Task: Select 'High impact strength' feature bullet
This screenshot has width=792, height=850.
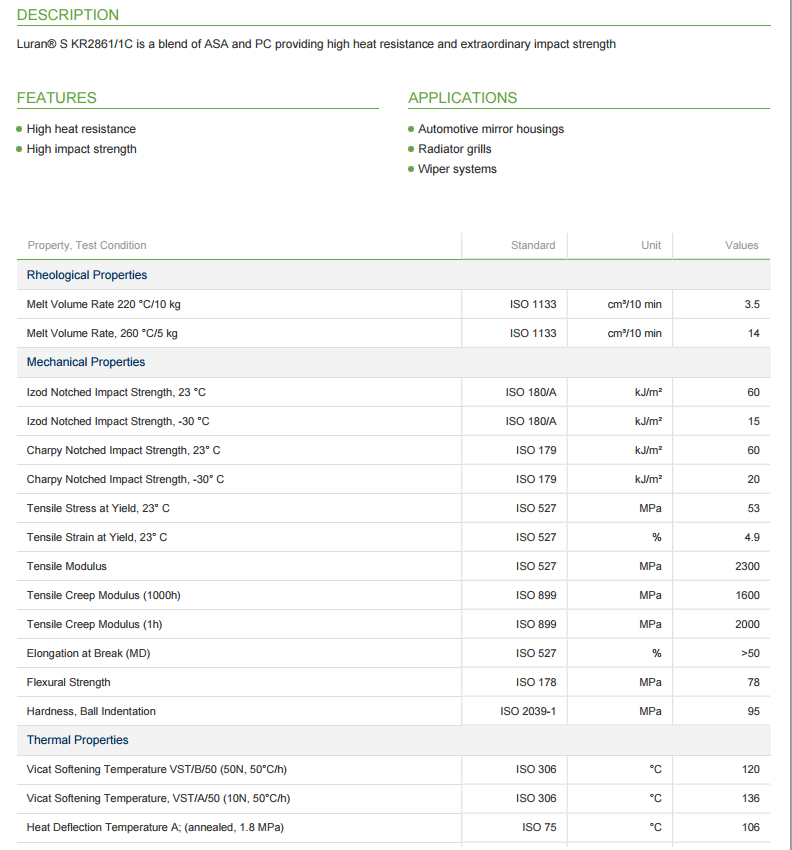Action: point(81,149)
